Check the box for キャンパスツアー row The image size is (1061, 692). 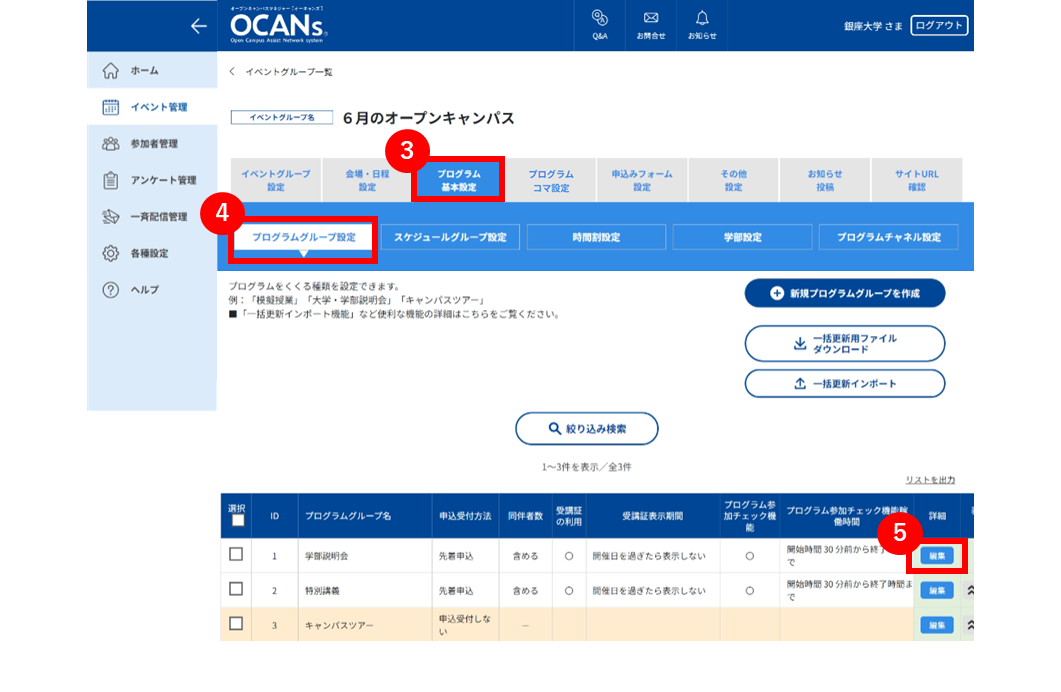(235, 624)
